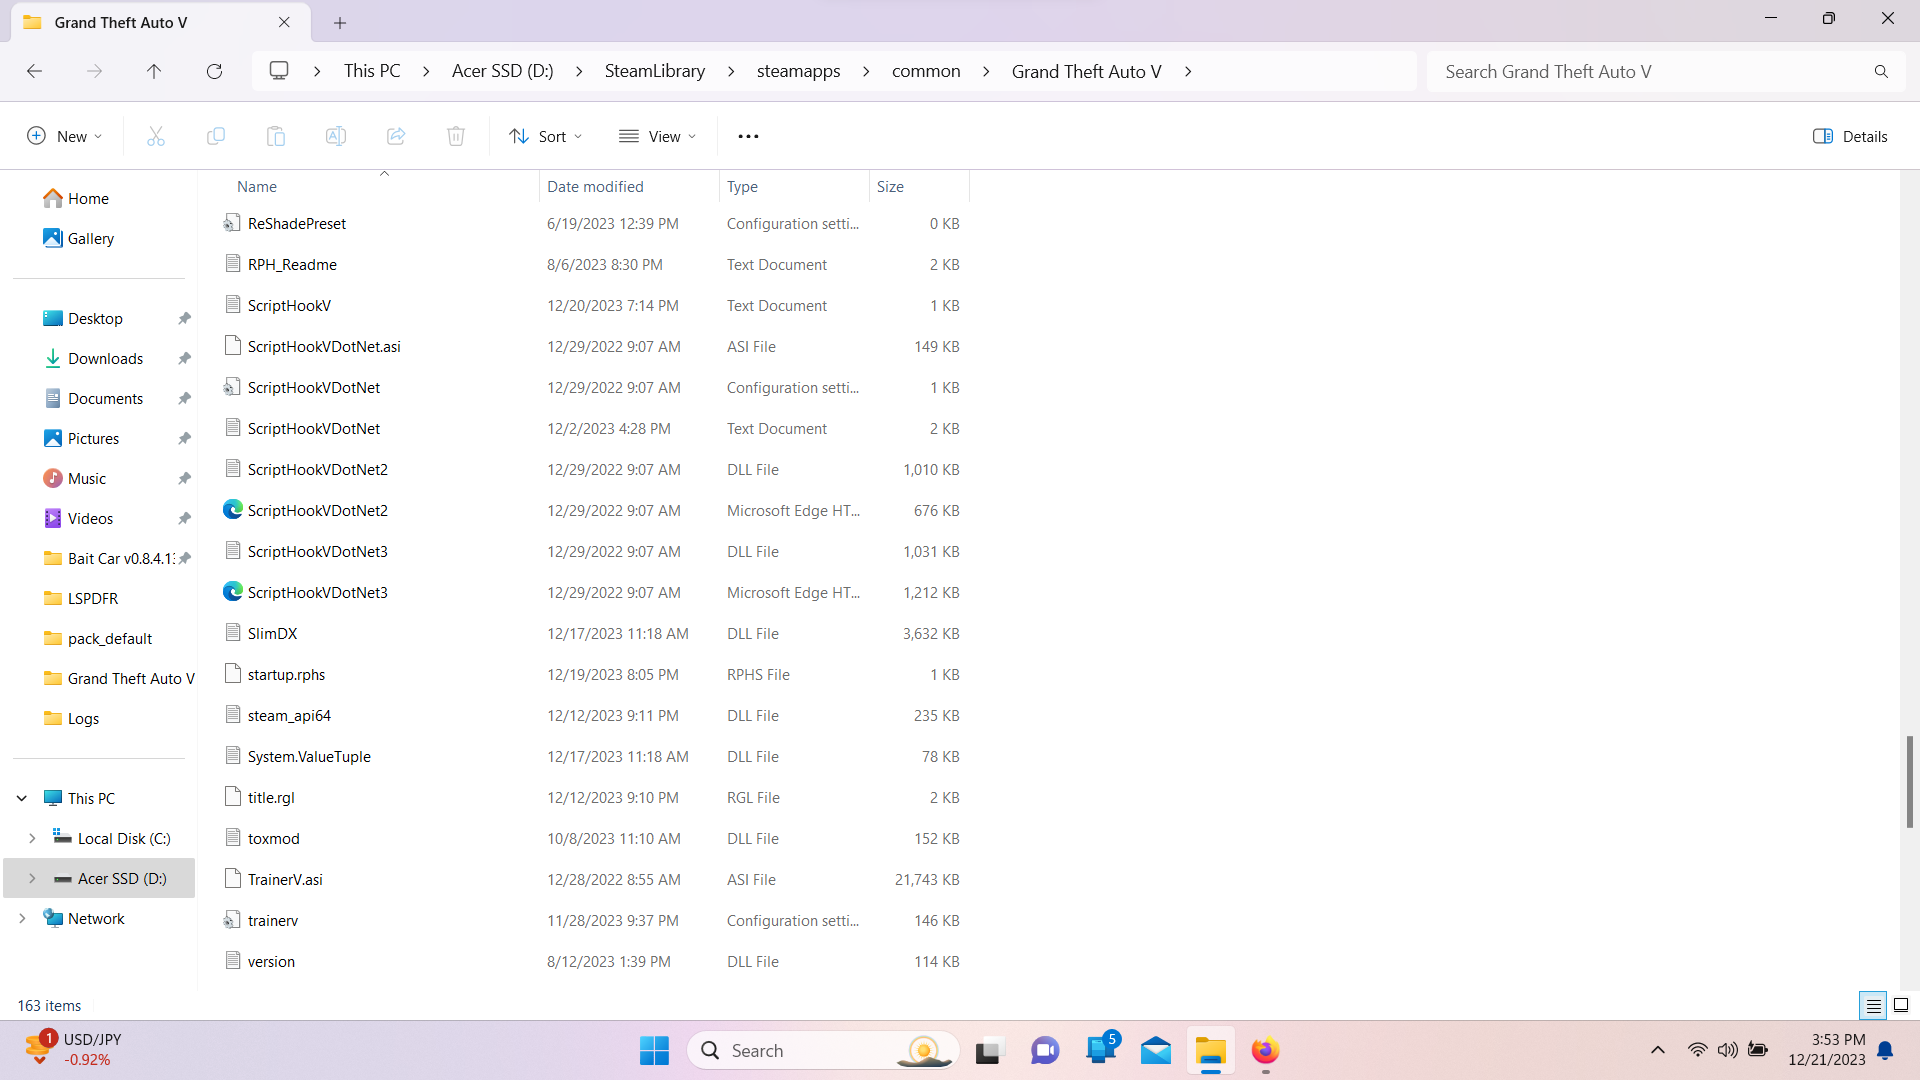Viewport: 1920px width, 1080px height.
Task: Click the Search Grand Theft Auto V field
Action: [1650, 71]
